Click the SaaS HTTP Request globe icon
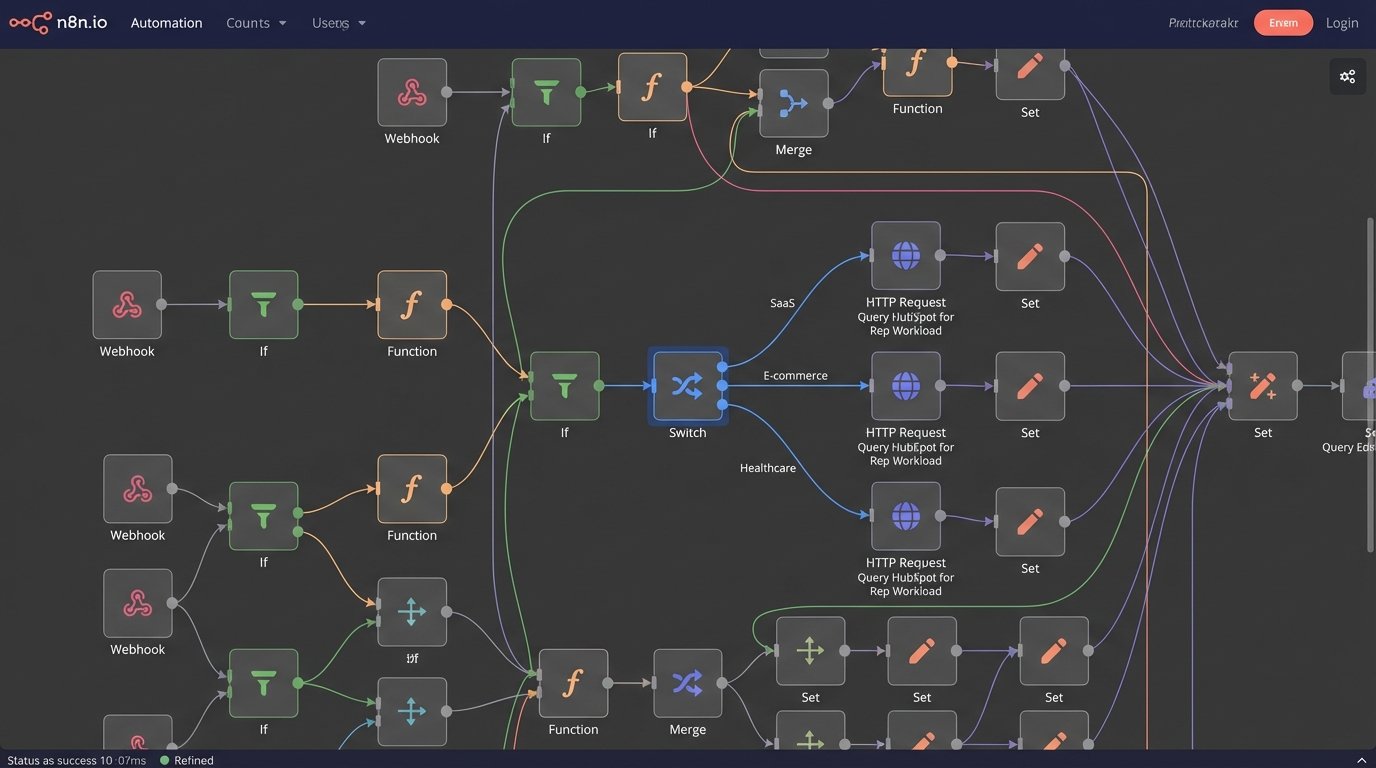 pyautogui.click(x=905, y=255)
